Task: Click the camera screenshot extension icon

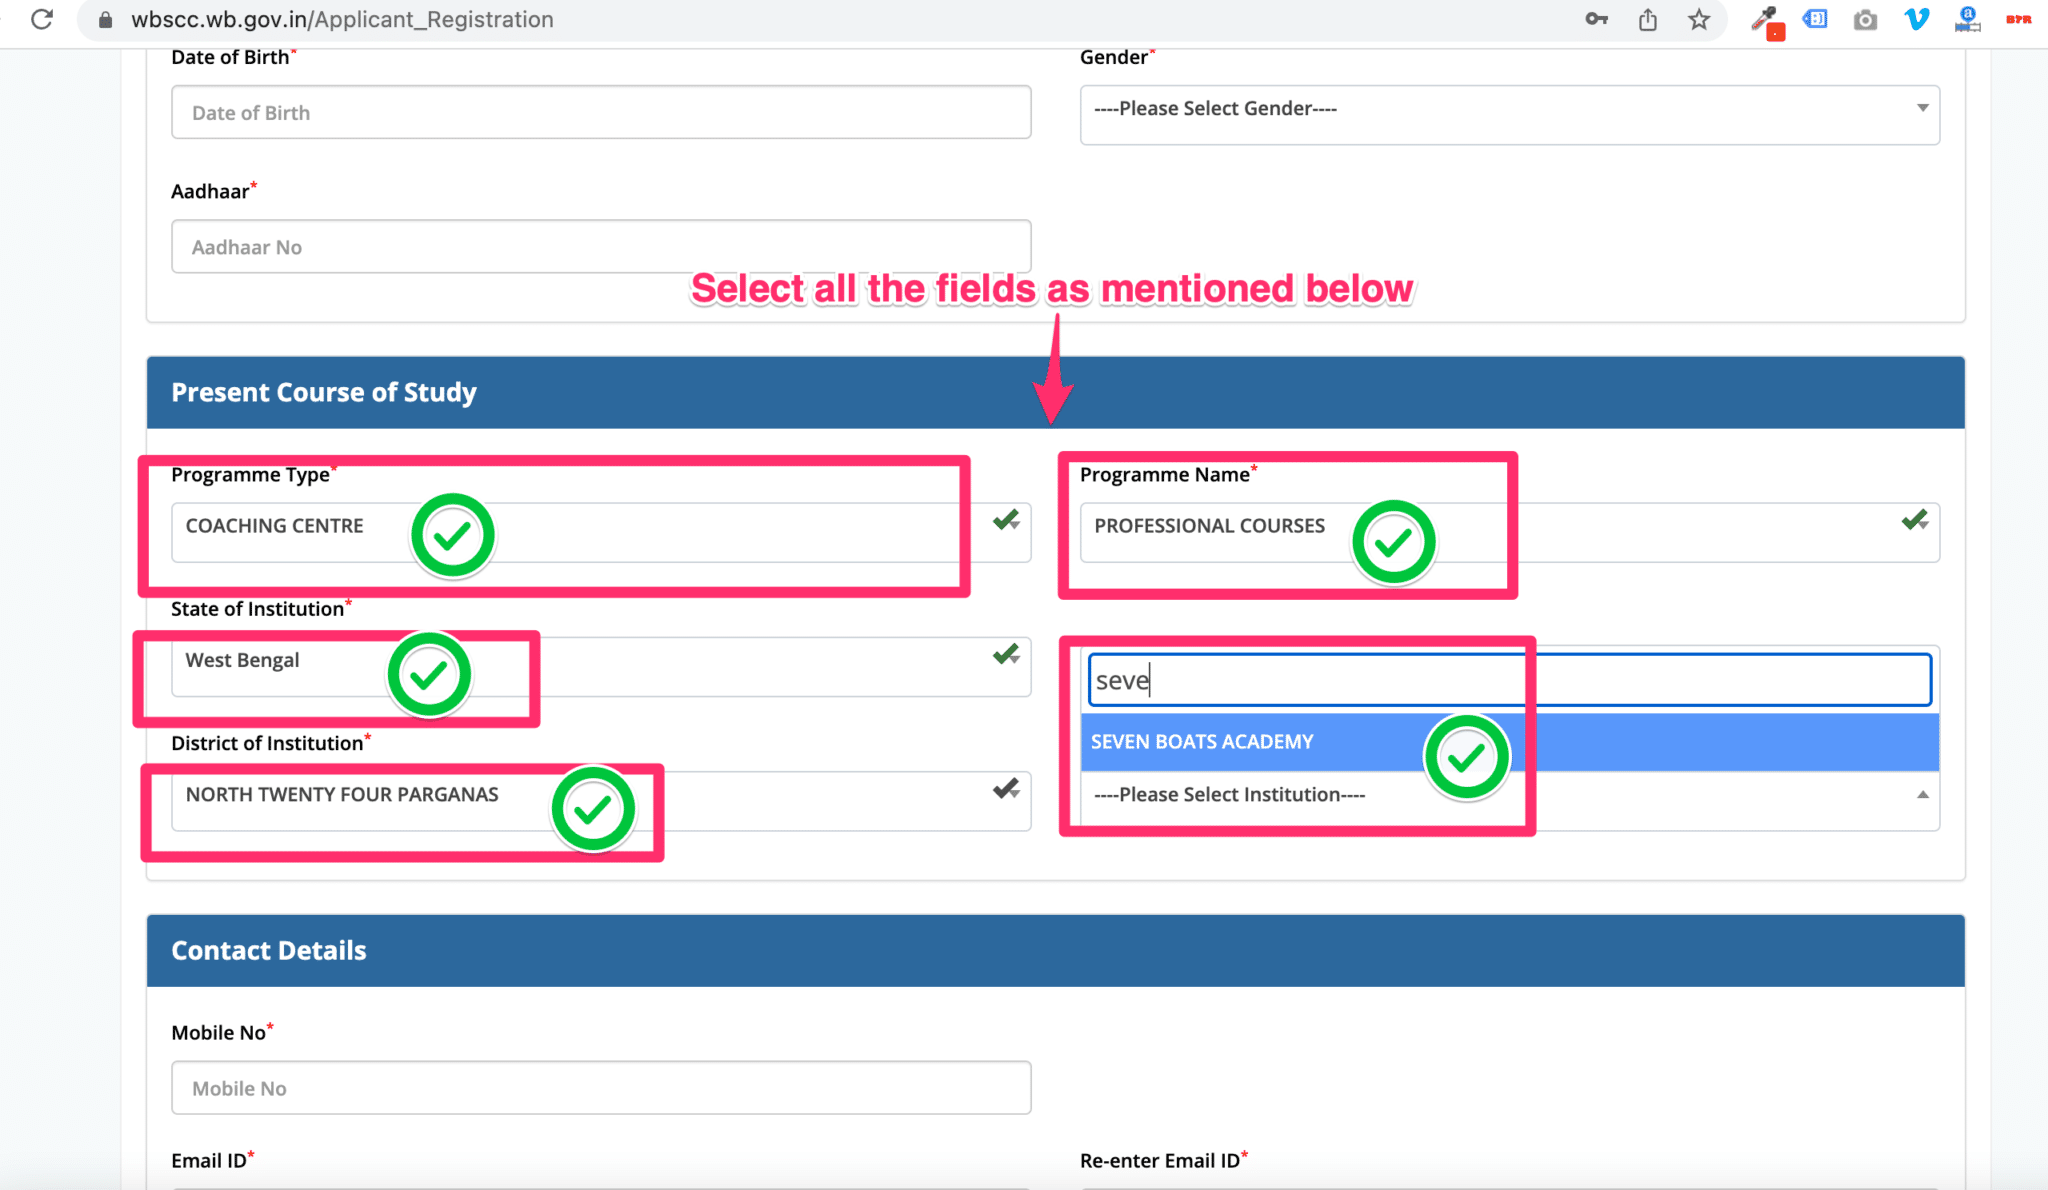Action: pyautogui.click(x=1865, y=20)
